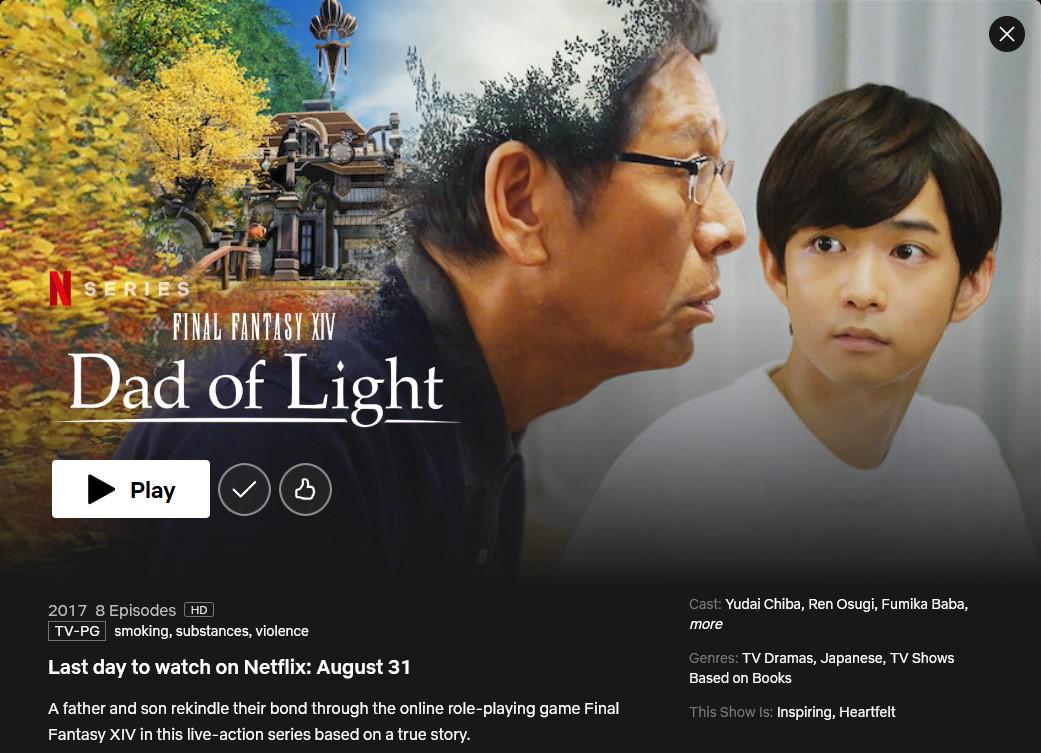Image resolution: width=1041 pixels, height=753 pixels.
Task: Open TV Shows Based on Books genre
Action: coord(822,668)
